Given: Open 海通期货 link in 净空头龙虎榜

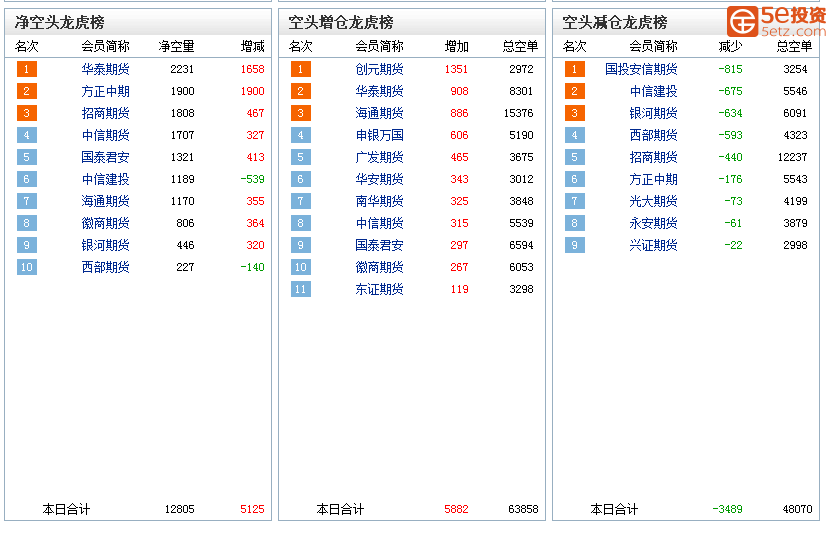Looking at the screenshot, I should 105,201.
